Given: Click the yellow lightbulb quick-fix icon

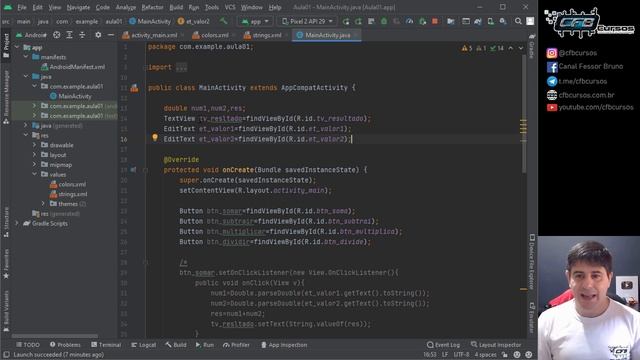Looking at the screenshot, I should coord(155,138).
